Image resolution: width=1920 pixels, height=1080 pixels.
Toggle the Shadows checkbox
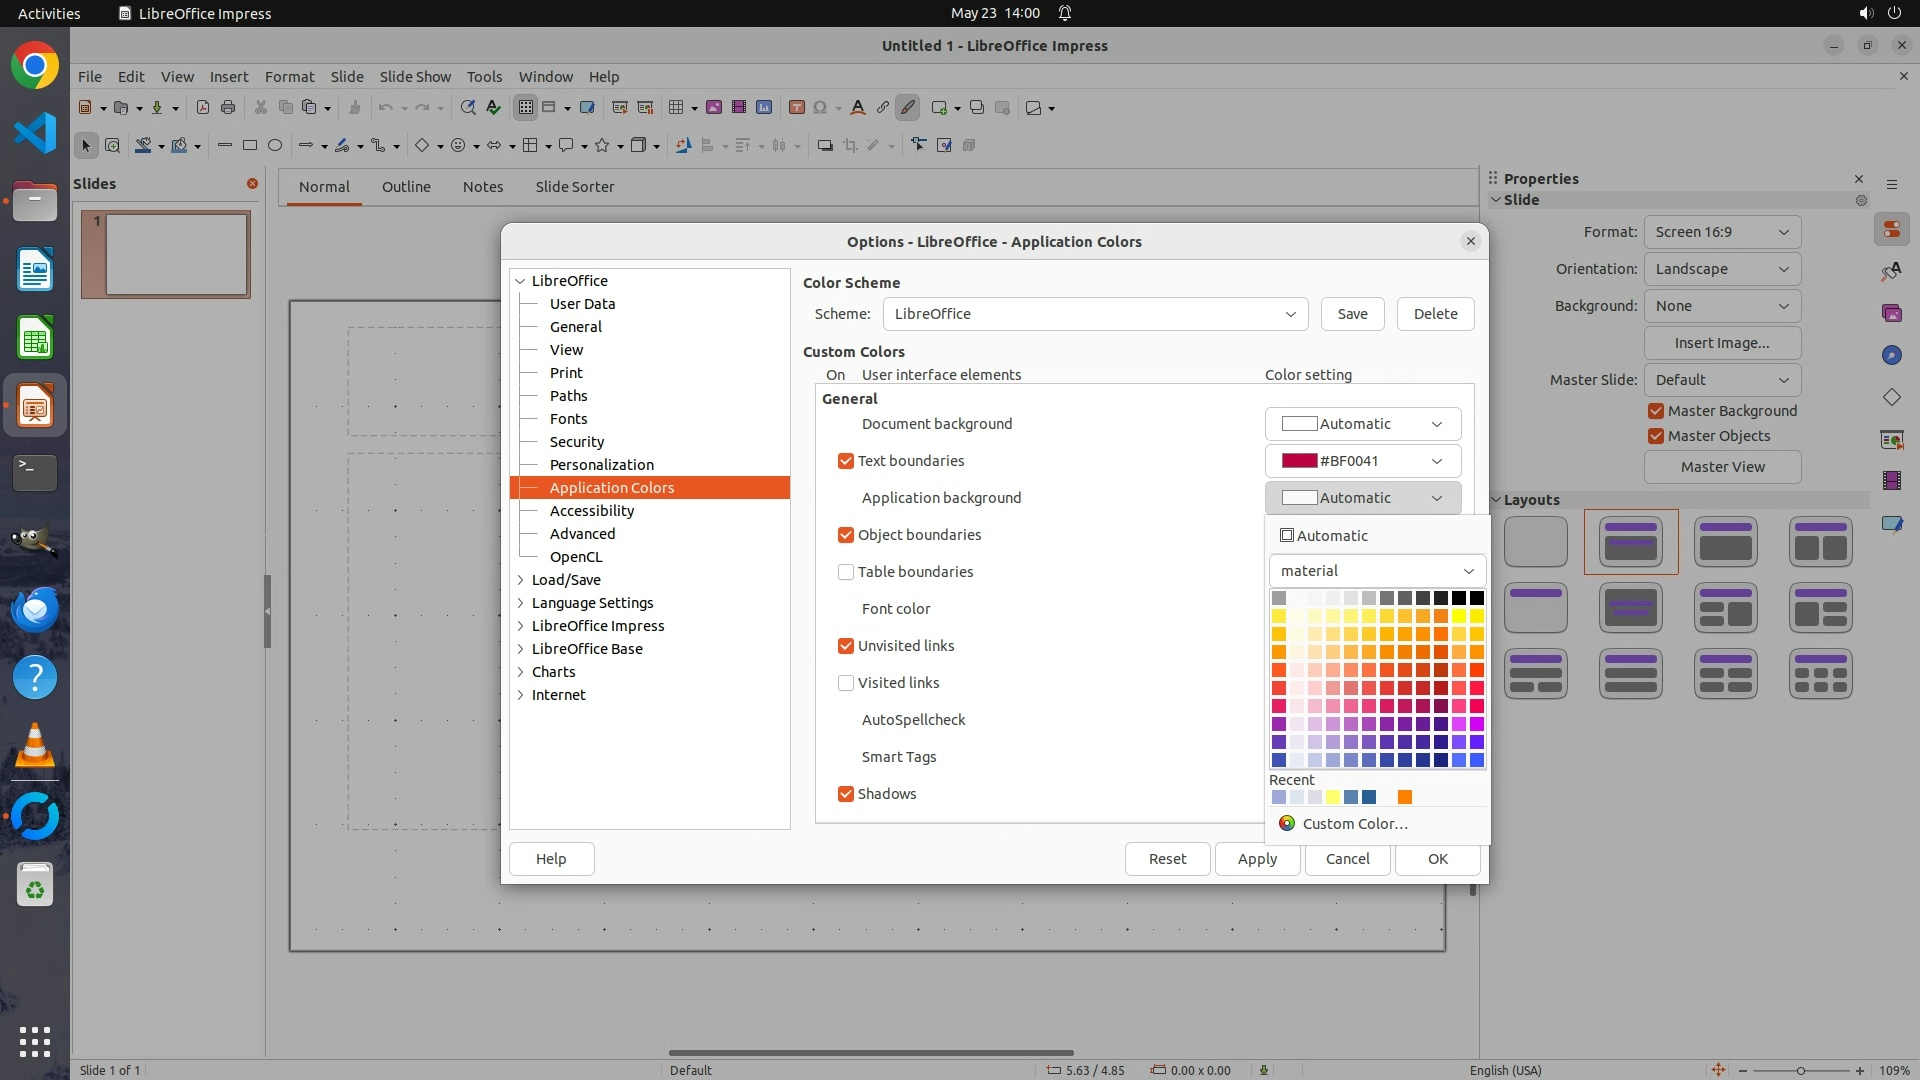[x=846, y=794]
